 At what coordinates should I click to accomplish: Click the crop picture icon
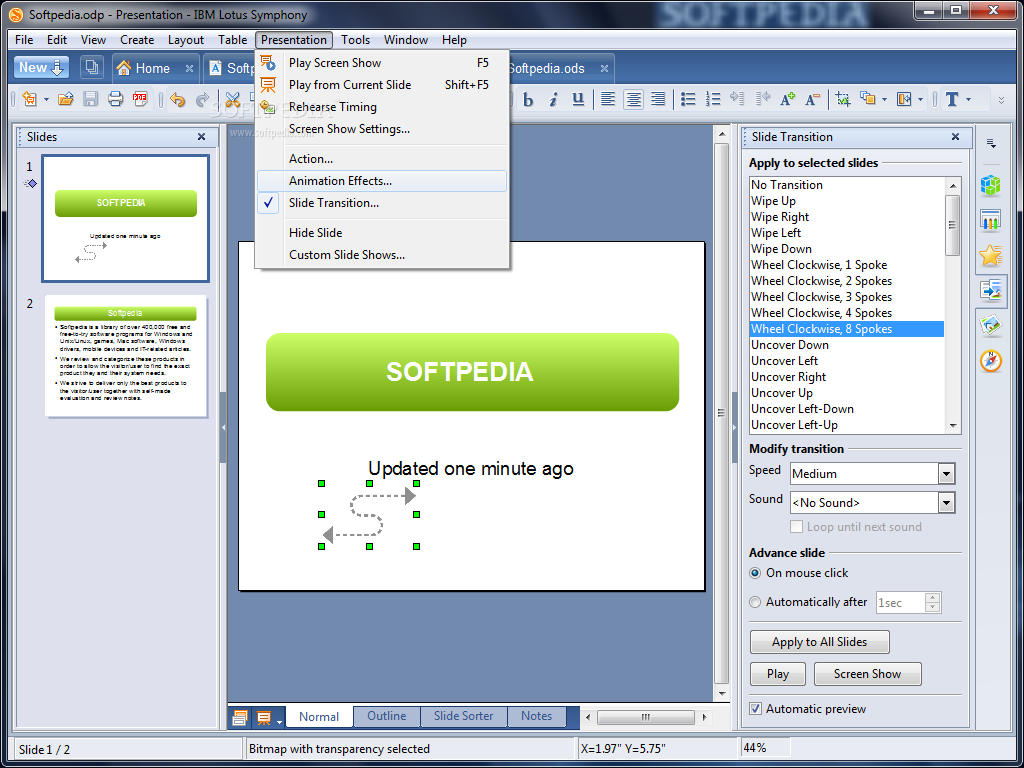pos(842,99)
